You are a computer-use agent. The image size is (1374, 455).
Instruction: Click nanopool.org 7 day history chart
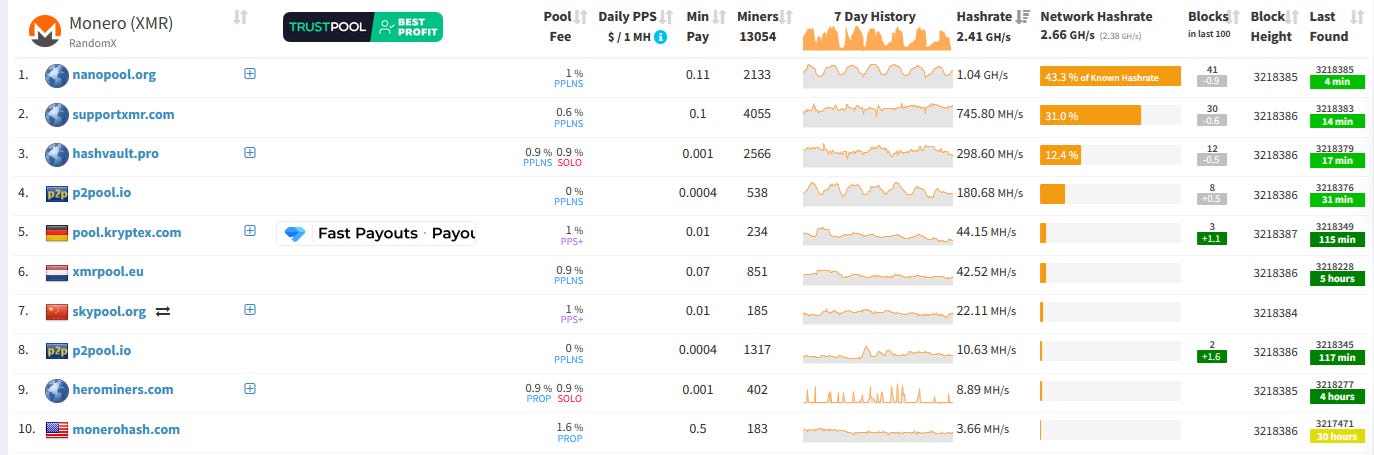877,75
